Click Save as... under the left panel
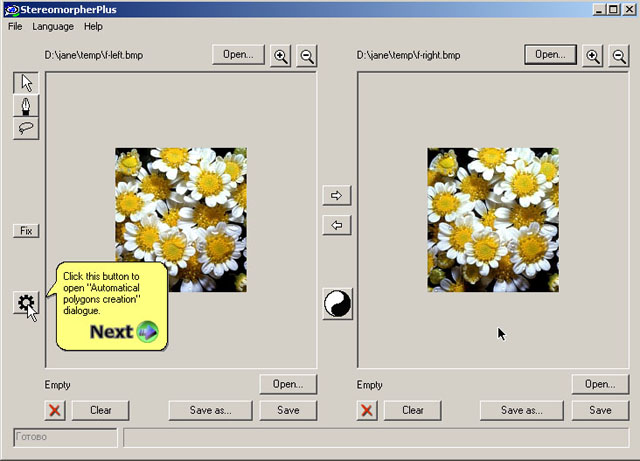 click(210, 410)
